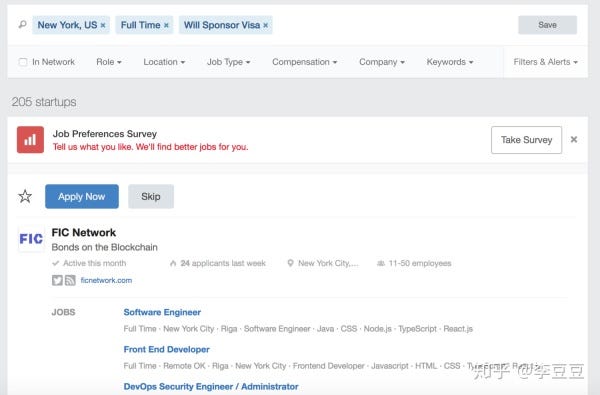
Task: Open the Software Engineer job
Action: [162, 312]
